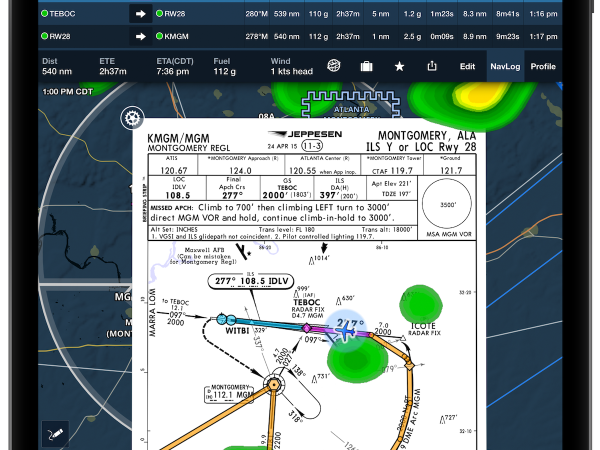Image resolution: width=600 pixels, height=450 pixels.
Task: Tap the Jeppesen KMGM approach plate
Action: click(309, 284)
